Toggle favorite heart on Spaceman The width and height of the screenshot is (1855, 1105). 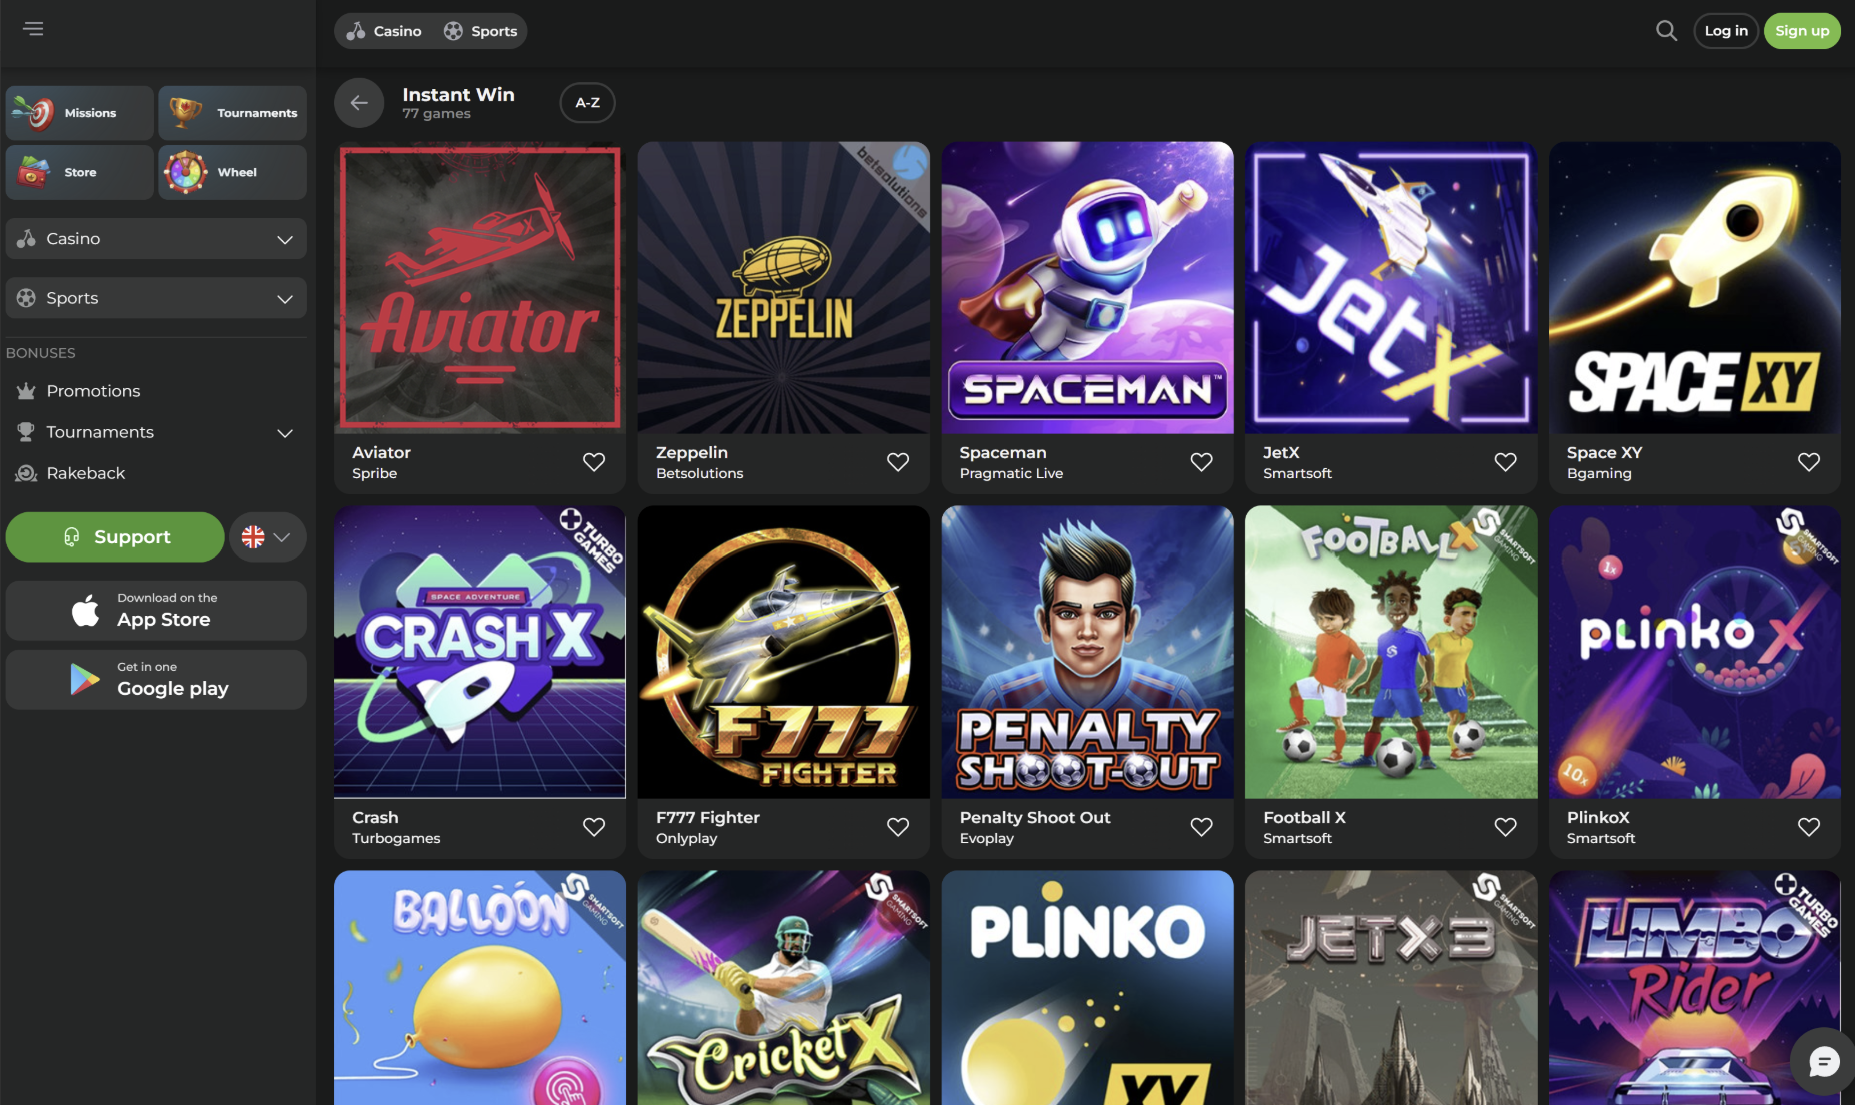(1201, 462)
